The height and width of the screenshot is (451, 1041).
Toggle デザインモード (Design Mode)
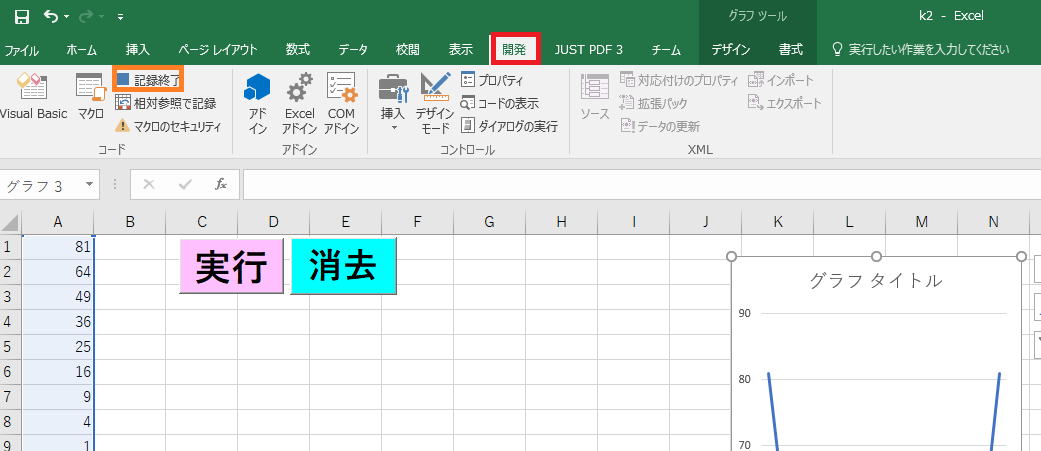pyautogui.click(x=435, y=103)
